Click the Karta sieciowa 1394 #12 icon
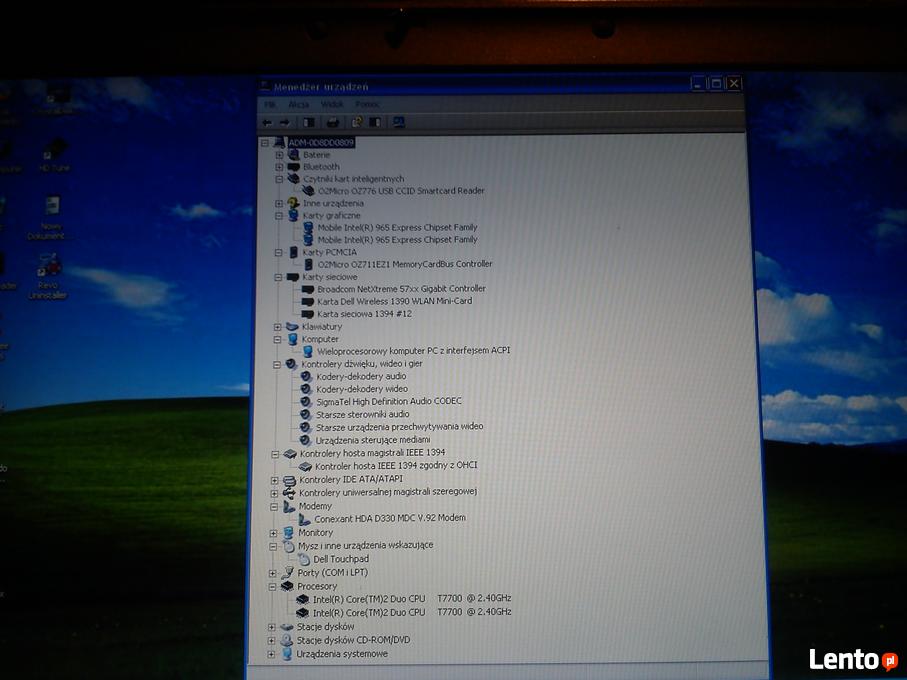The width and height of the screenshot is (907, 680). (x=308, y=314)
